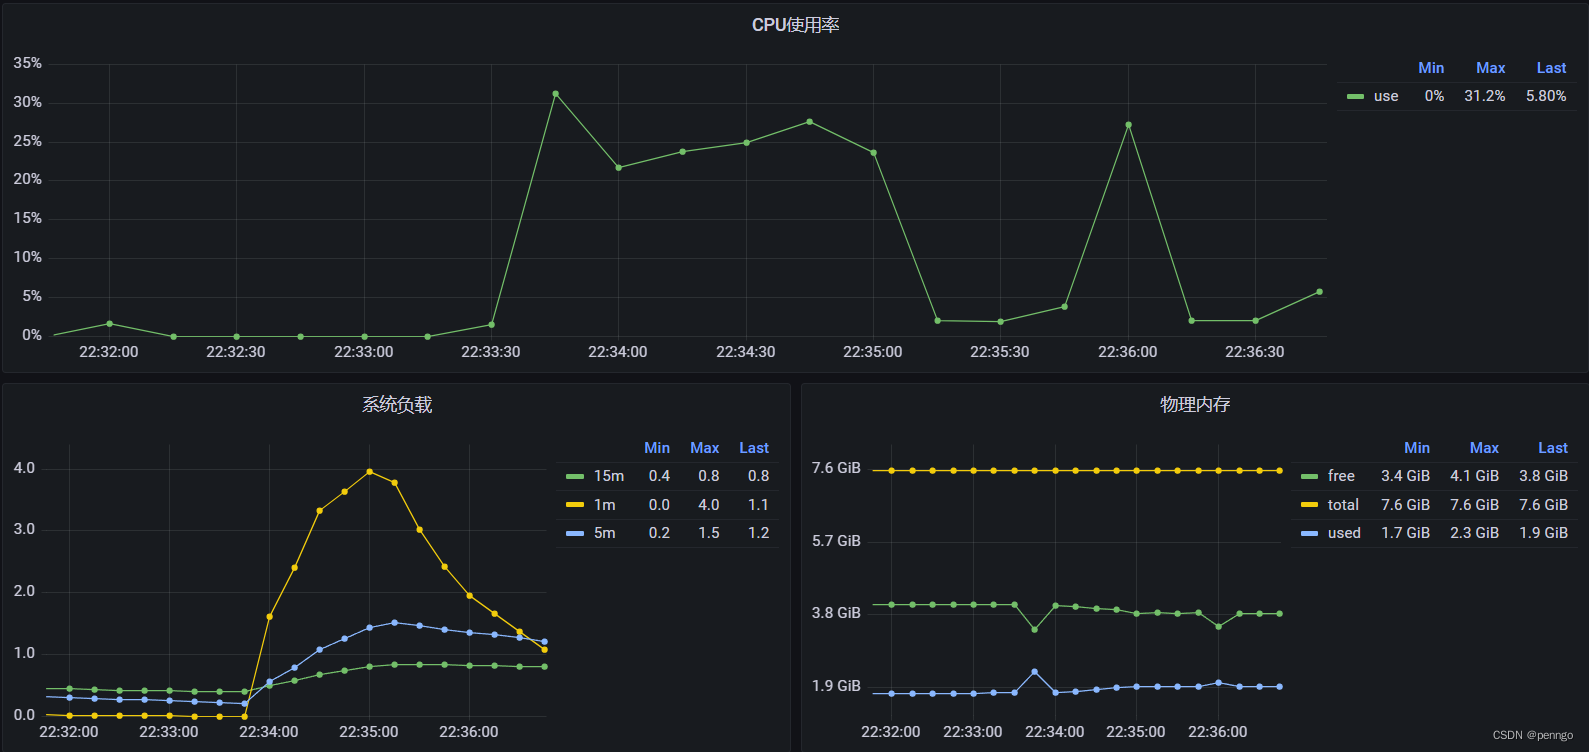Sort CPU legend by Max column

[1490, 68]
